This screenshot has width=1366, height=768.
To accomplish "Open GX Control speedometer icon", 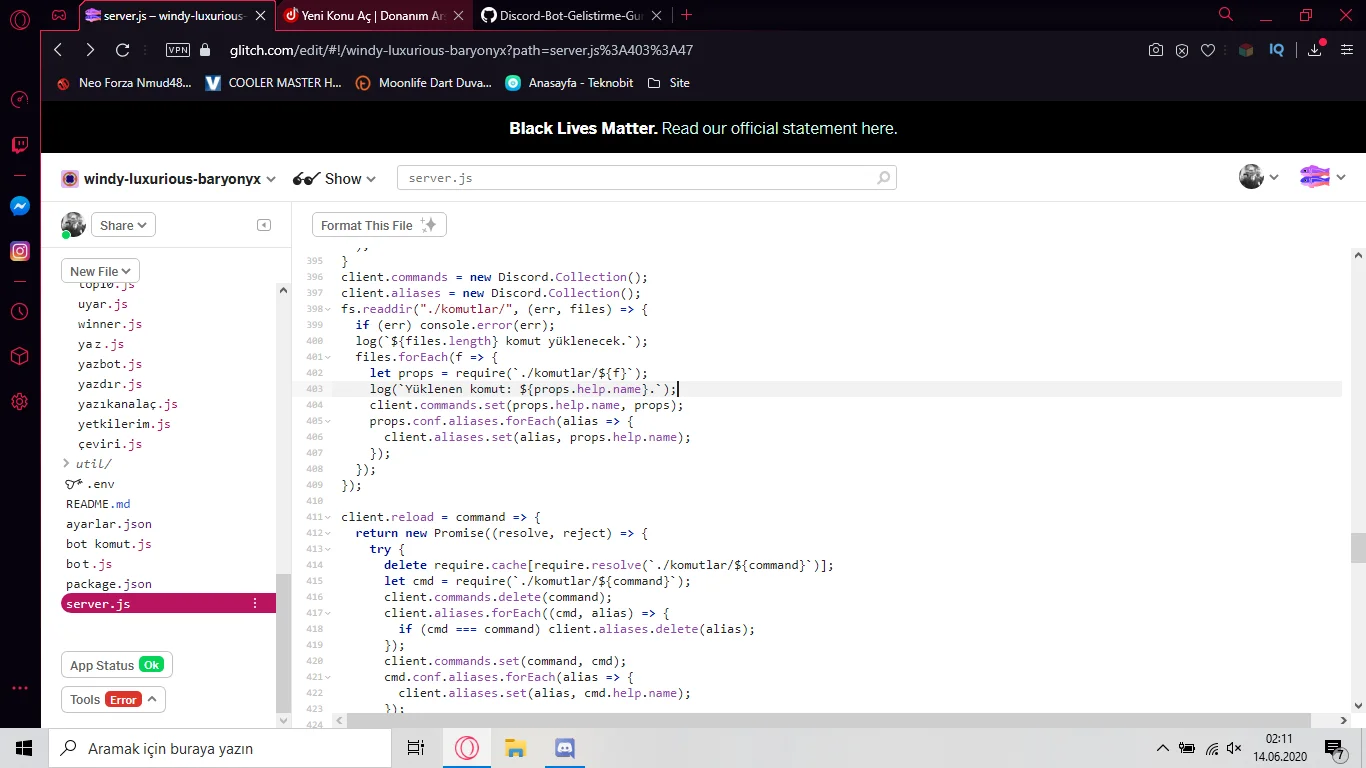I will tap(19, 100).
